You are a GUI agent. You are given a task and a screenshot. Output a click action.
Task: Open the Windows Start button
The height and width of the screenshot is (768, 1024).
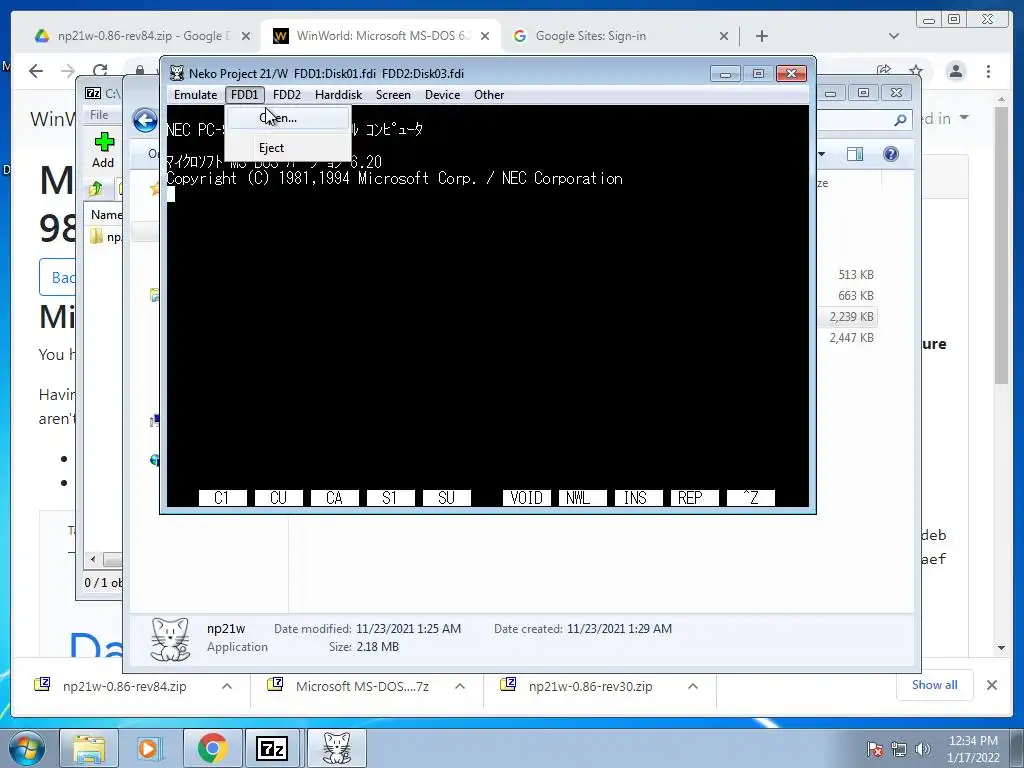(x=26, y=748)
